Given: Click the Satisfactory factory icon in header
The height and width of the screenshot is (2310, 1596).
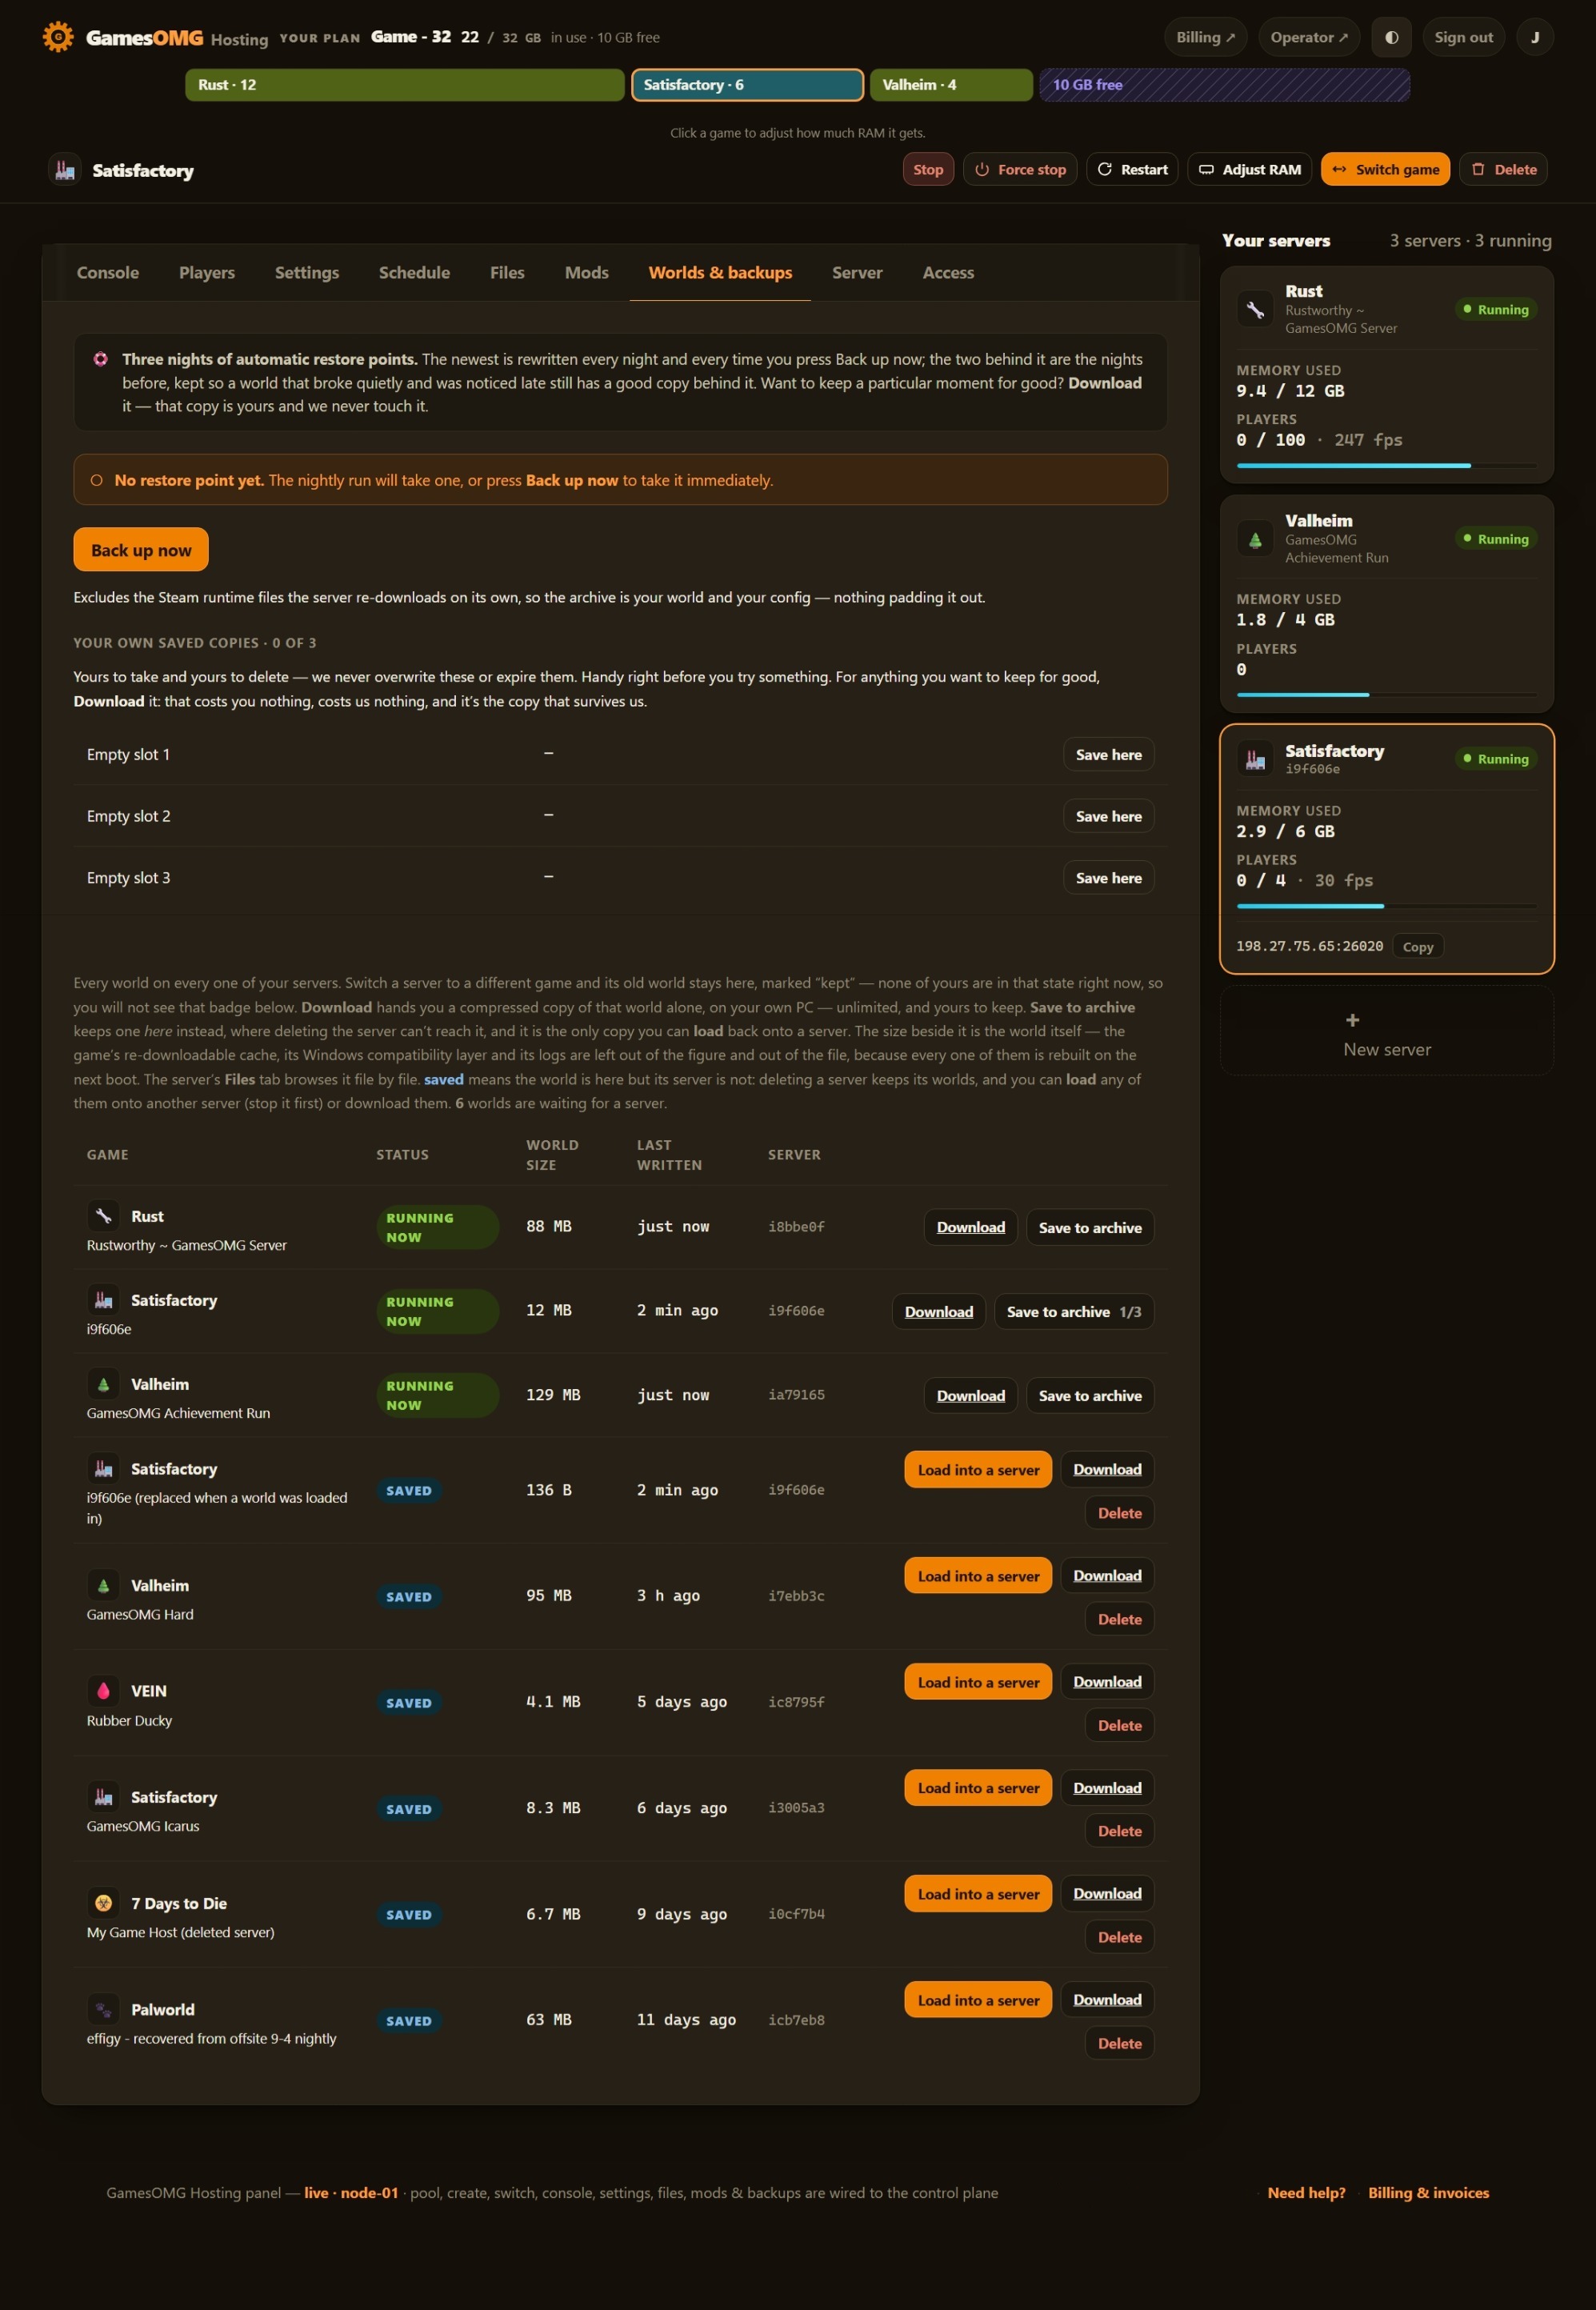Looking at the screenshot, I should pyautogui.click(x=65, y=170).
